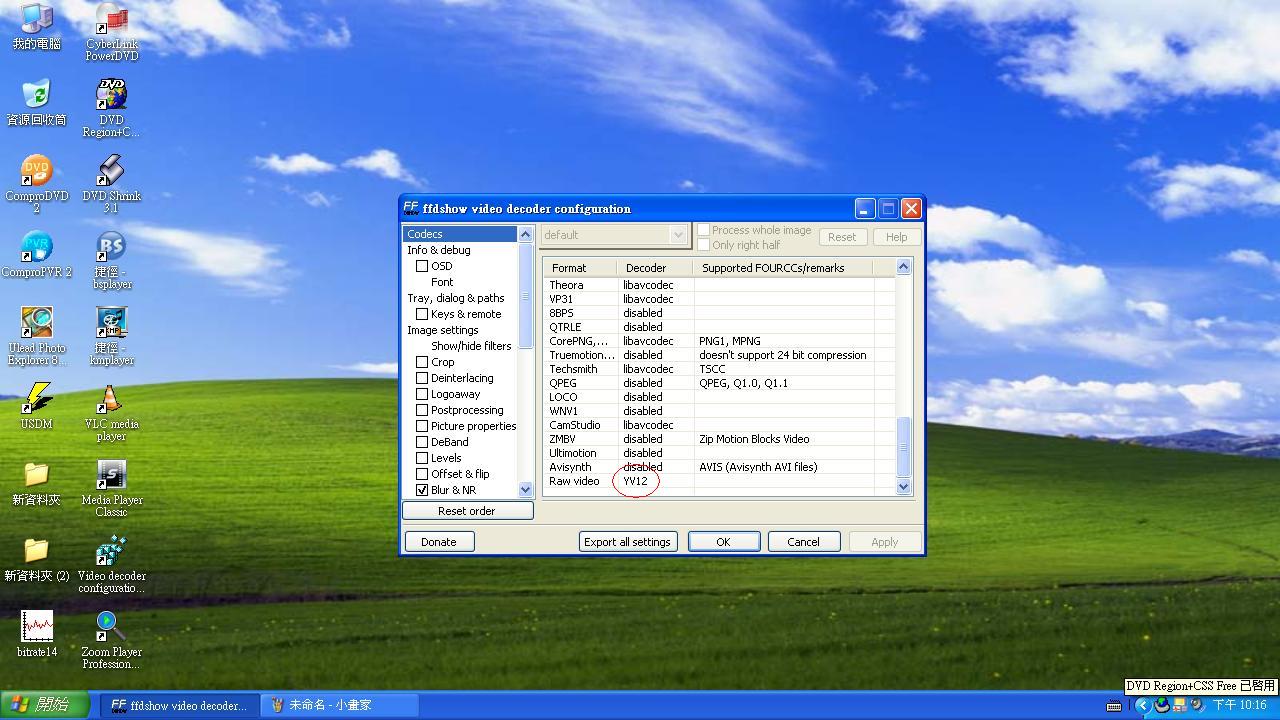The image size is (1280, 720).
Task: Enable the Postprocessing checkbox
Action: [x=422, y=410]
